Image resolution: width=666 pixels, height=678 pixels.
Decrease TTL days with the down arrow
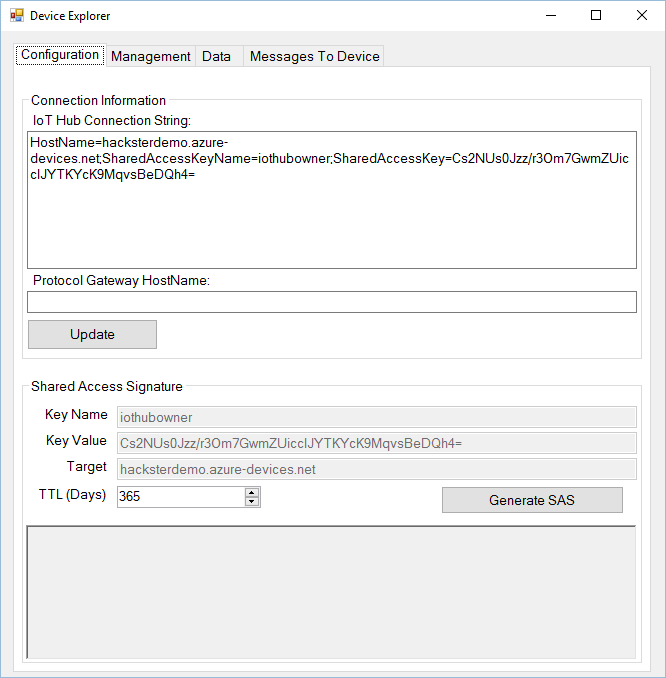(252, 502)
